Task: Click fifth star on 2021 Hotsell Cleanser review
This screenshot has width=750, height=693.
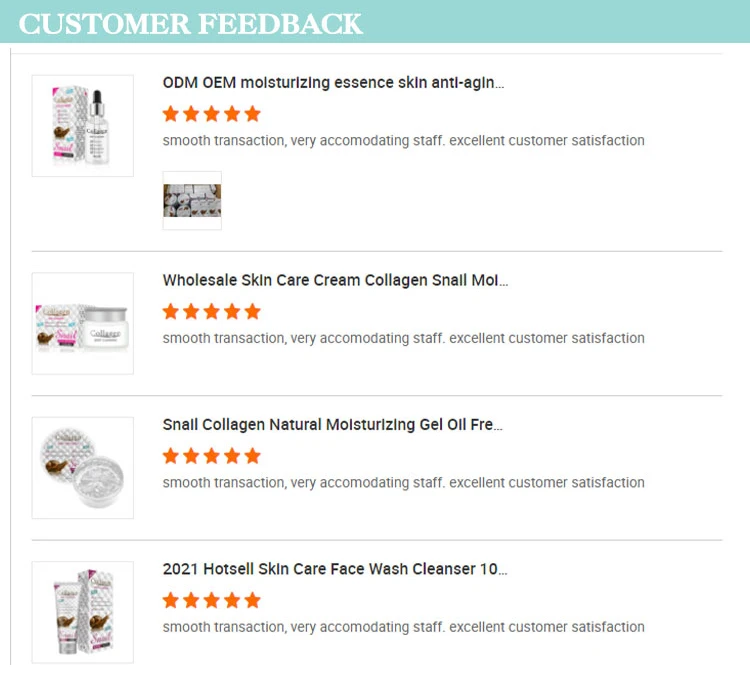Action: (x=252, y=600)
